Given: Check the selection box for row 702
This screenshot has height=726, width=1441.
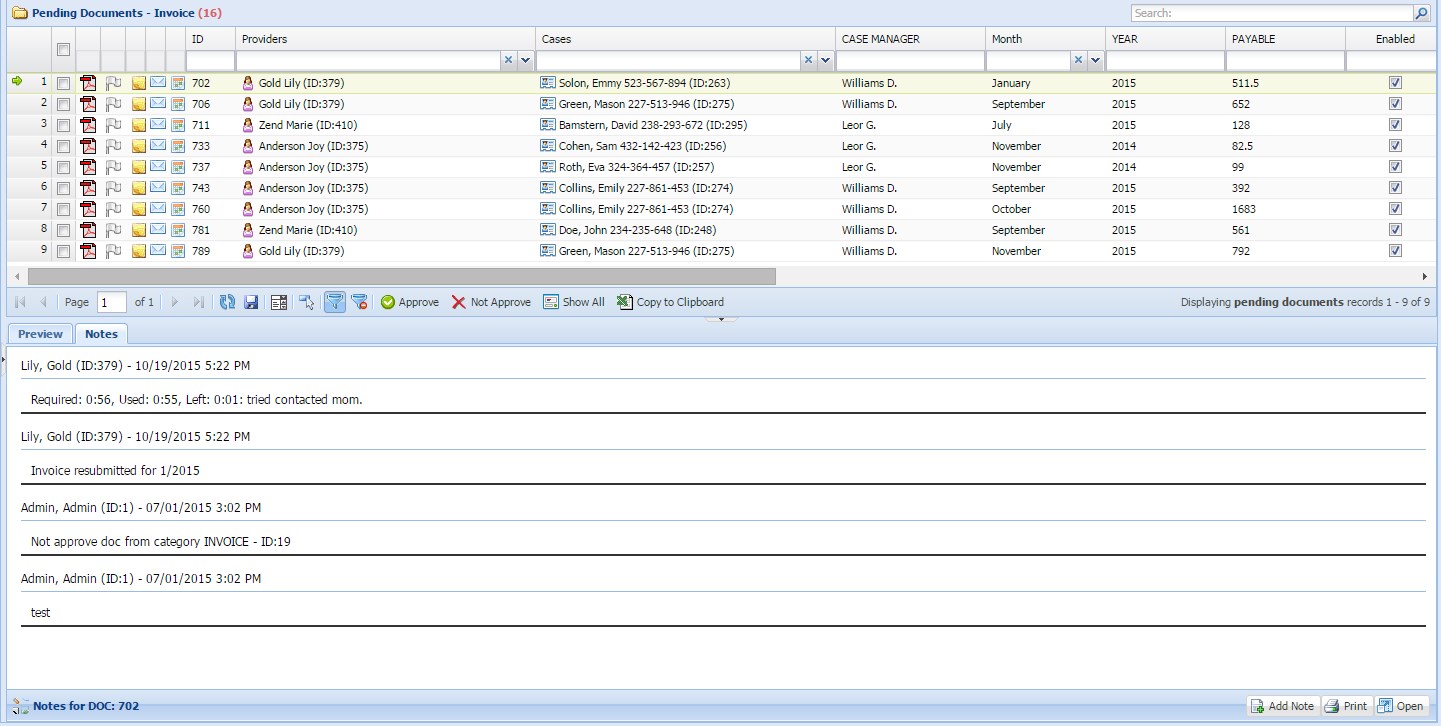Looking at the screenshot, I should tap(63, 83).
